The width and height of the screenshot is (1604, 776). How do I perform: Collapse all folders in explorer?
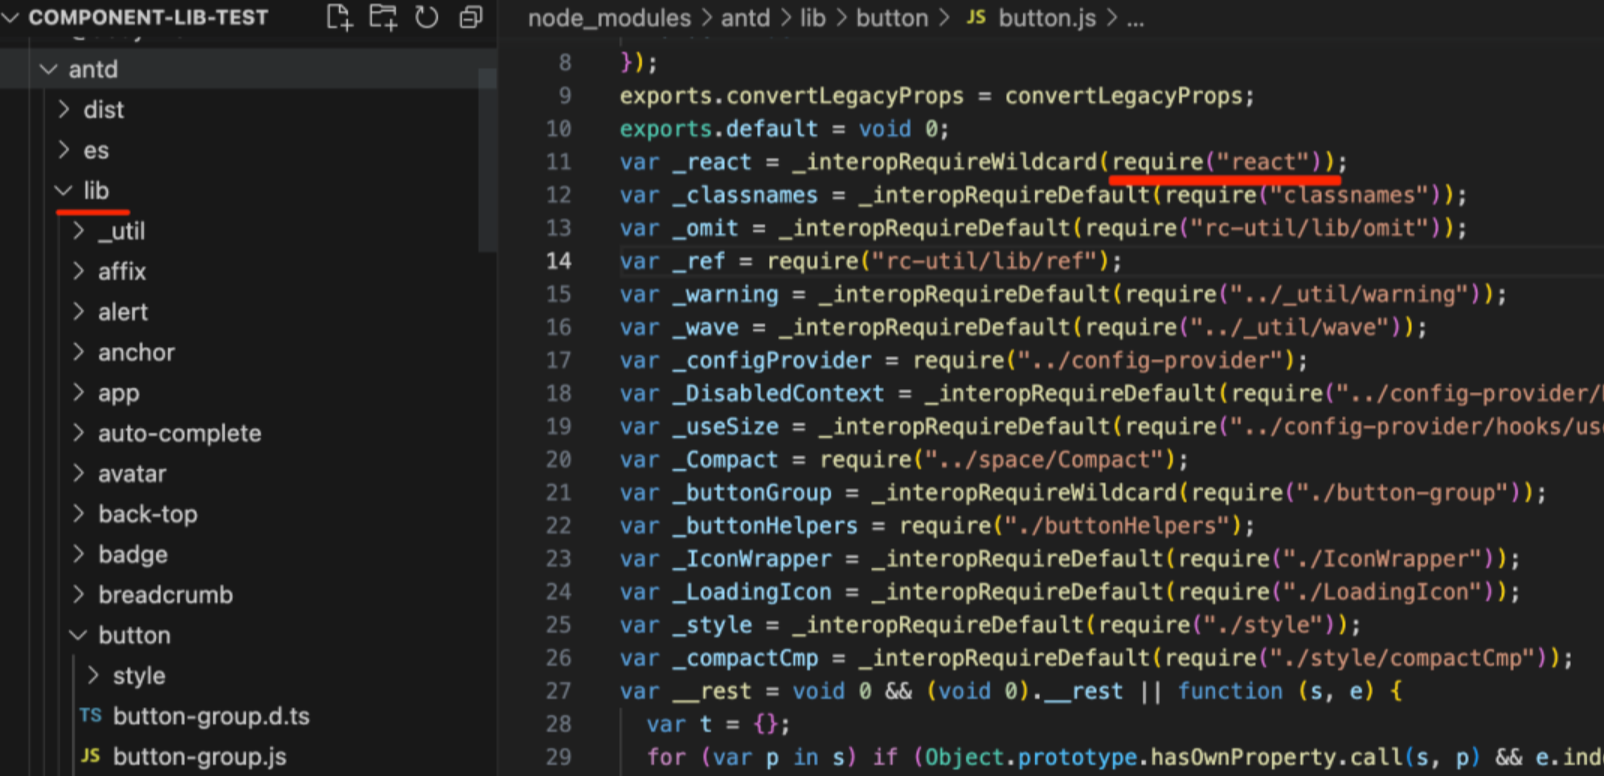click(x=470, y=17)
